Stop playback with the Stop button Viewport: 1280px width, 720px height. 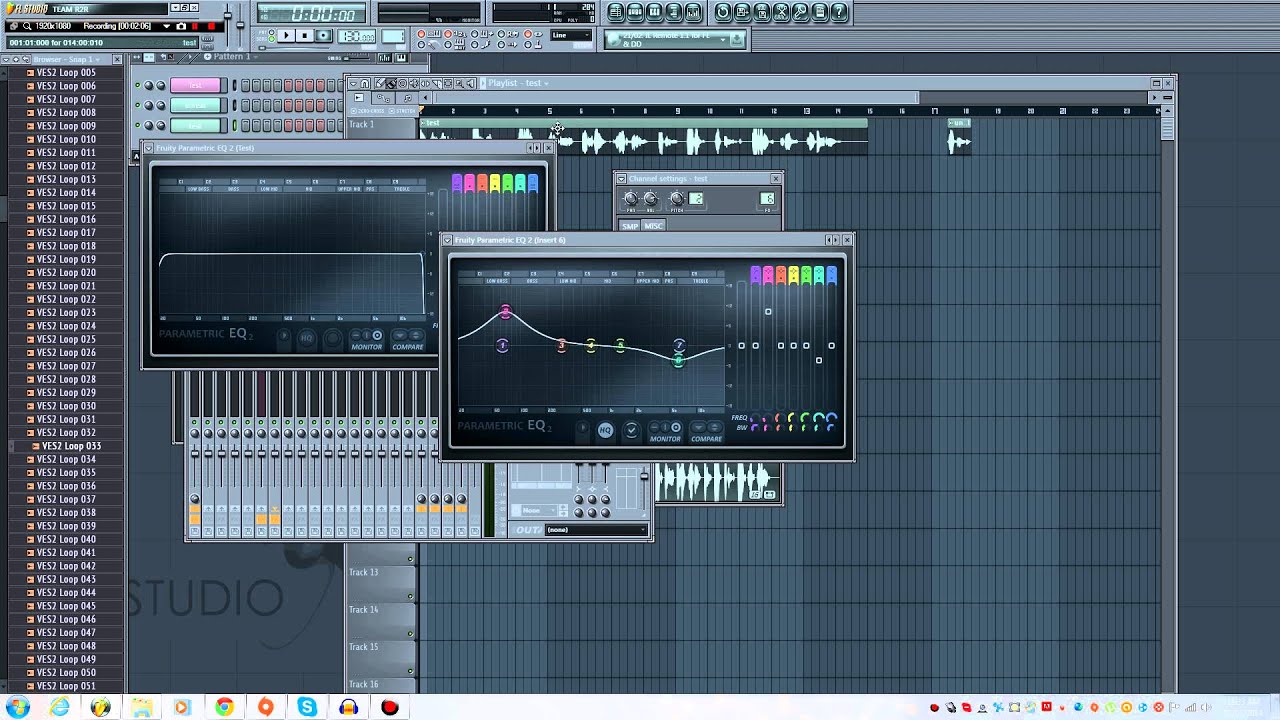click(304, 36)
